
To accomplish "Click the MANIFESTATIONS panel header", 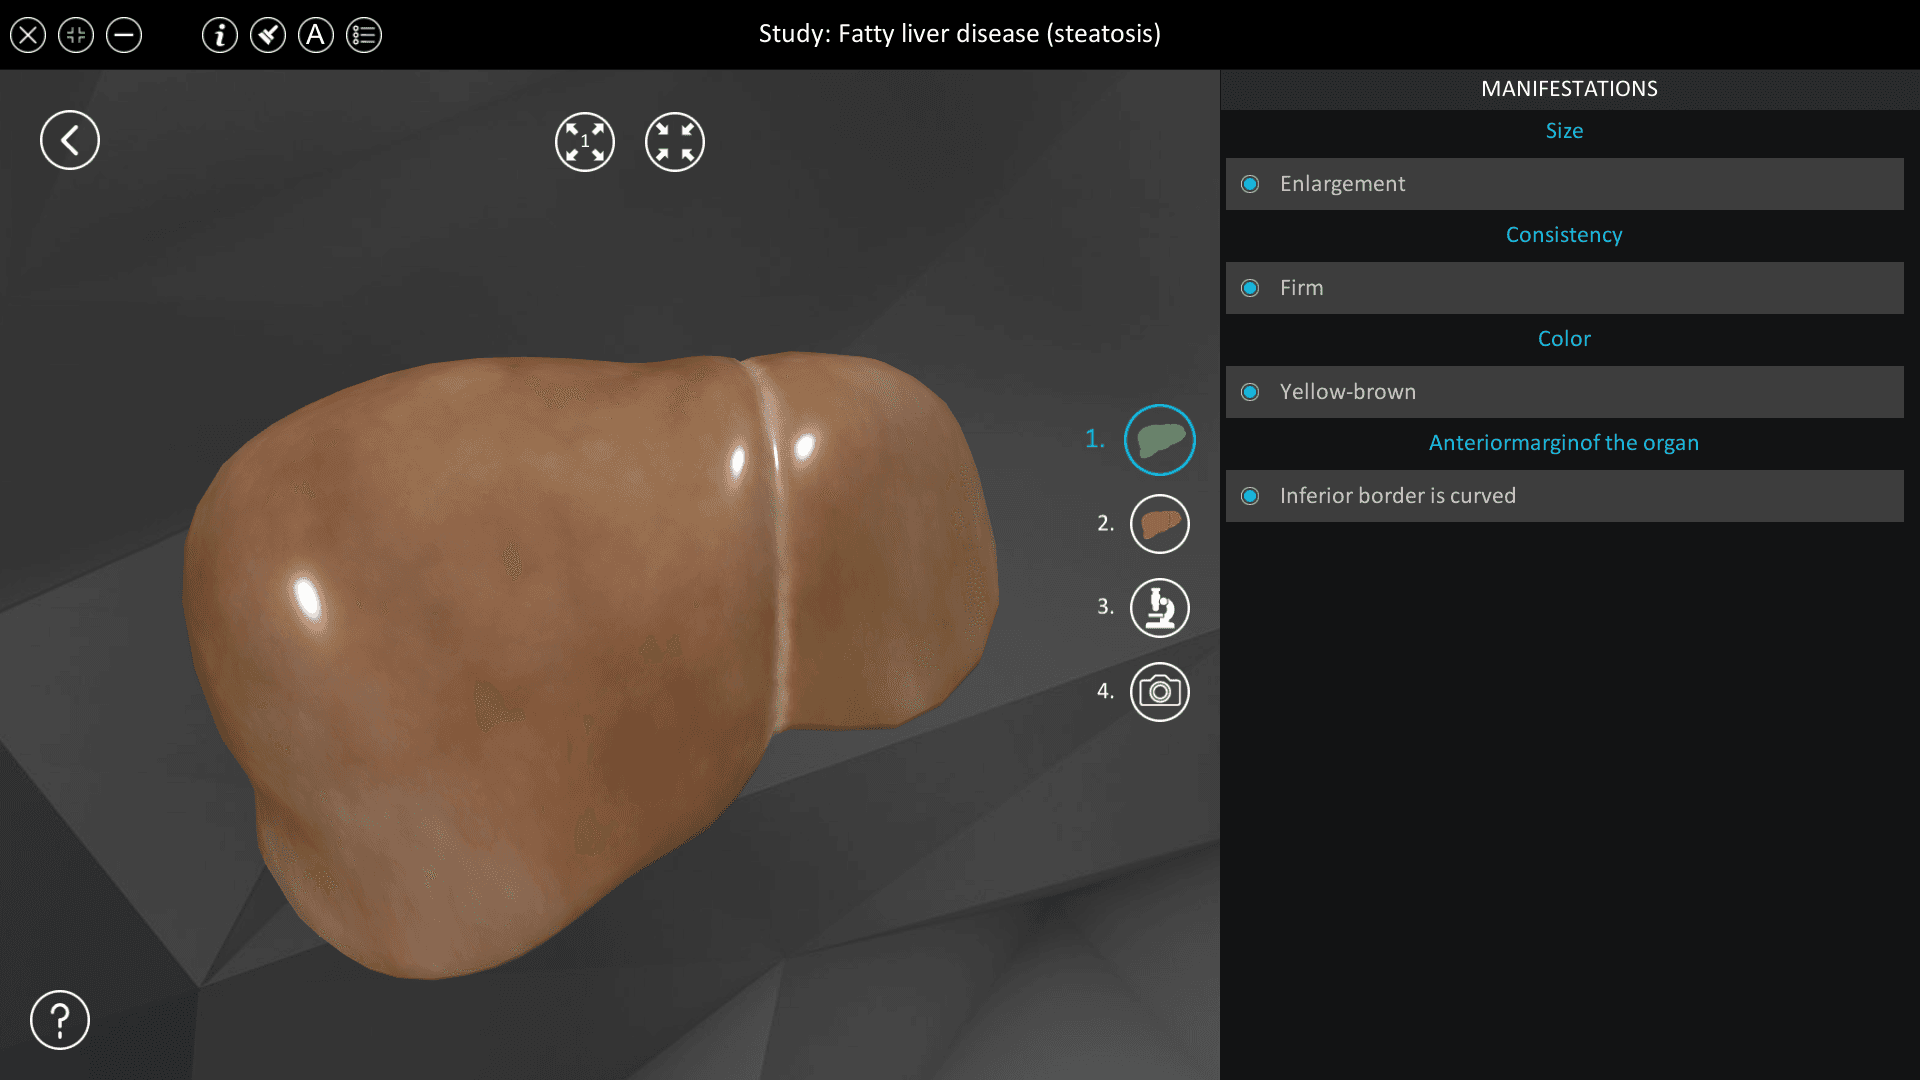I will tap(1569, 89).
